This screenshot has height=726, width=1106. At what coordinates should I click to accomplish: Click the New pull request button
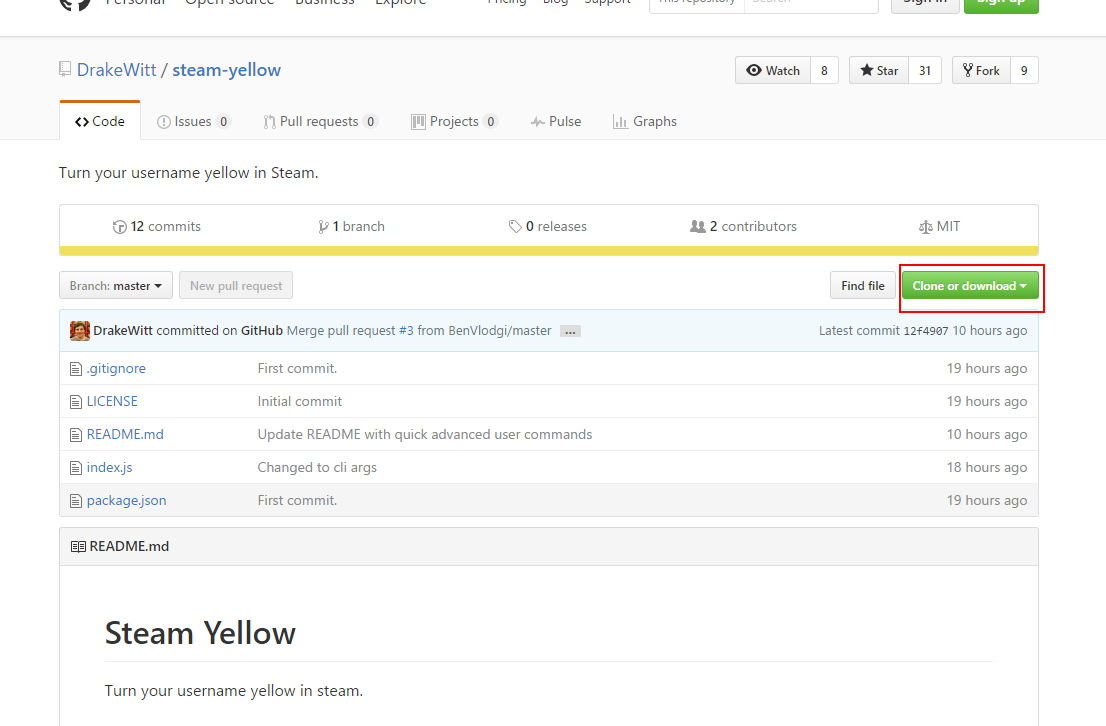click(236, 286)
